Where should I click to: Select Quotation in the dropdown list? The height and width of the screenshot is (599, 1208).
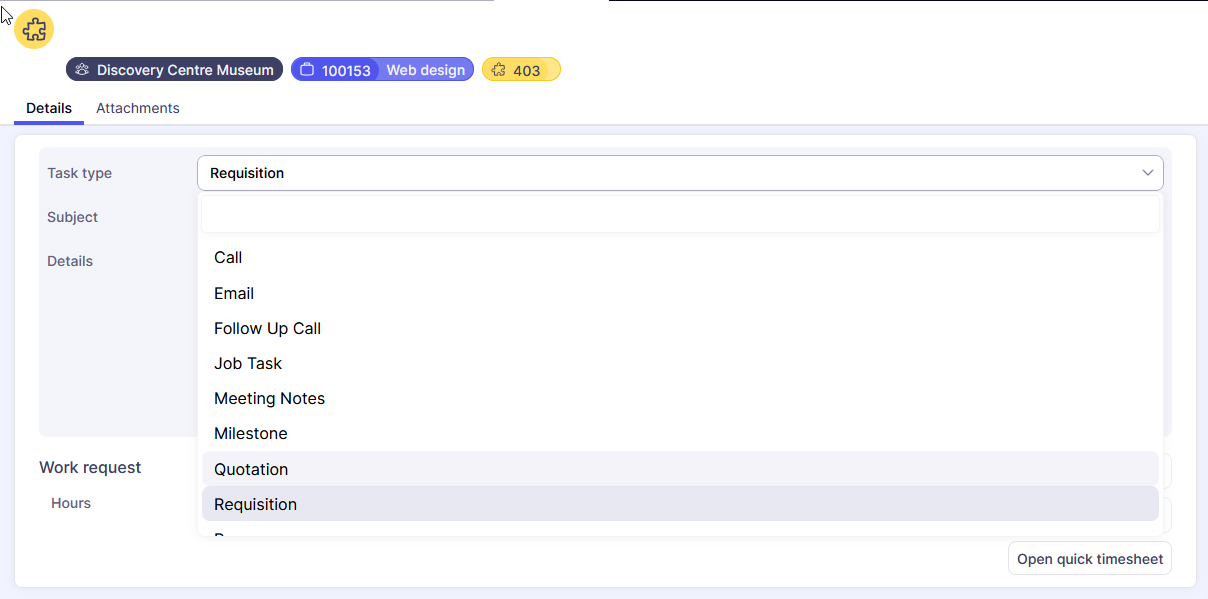251,469
